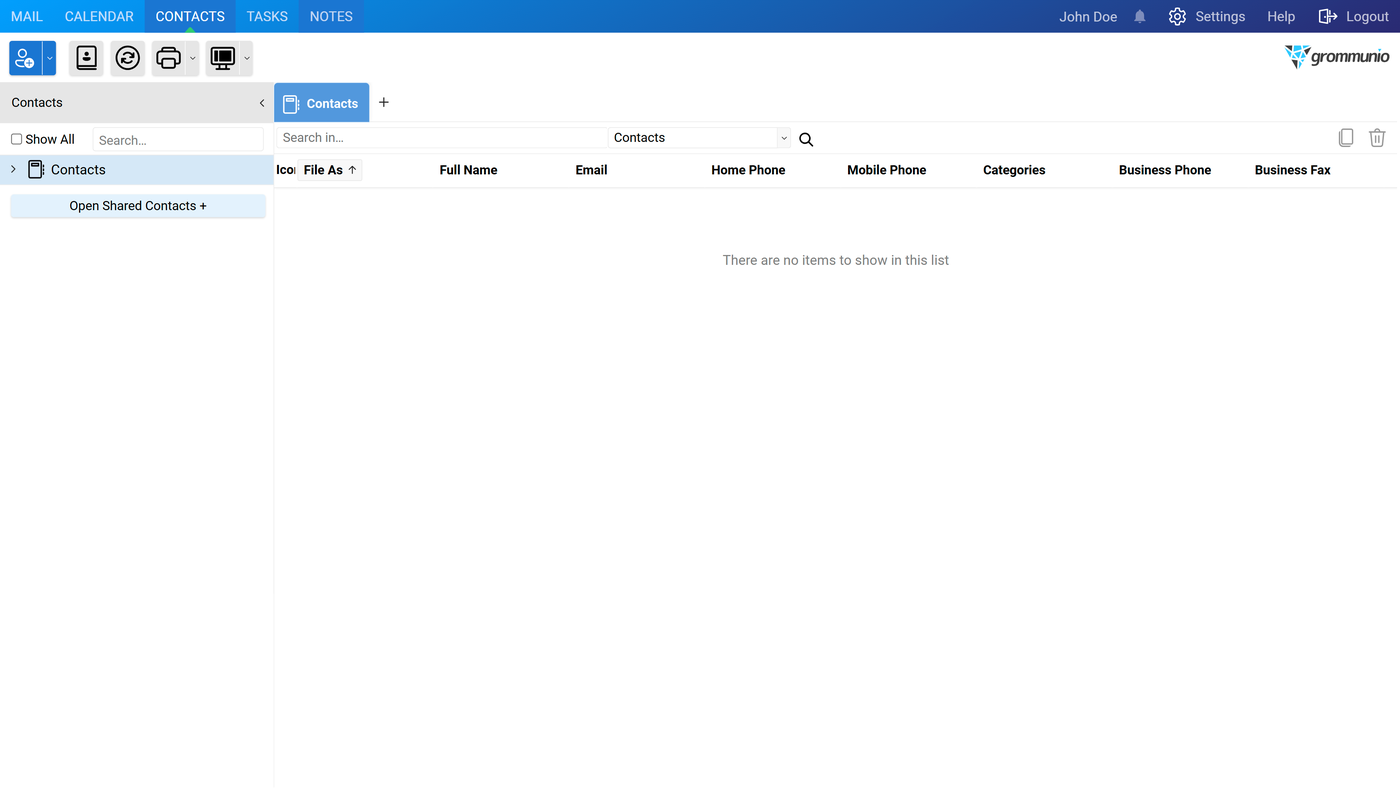Click the Settings text label
1400x788 pixels.
[x=1220, y=17]
